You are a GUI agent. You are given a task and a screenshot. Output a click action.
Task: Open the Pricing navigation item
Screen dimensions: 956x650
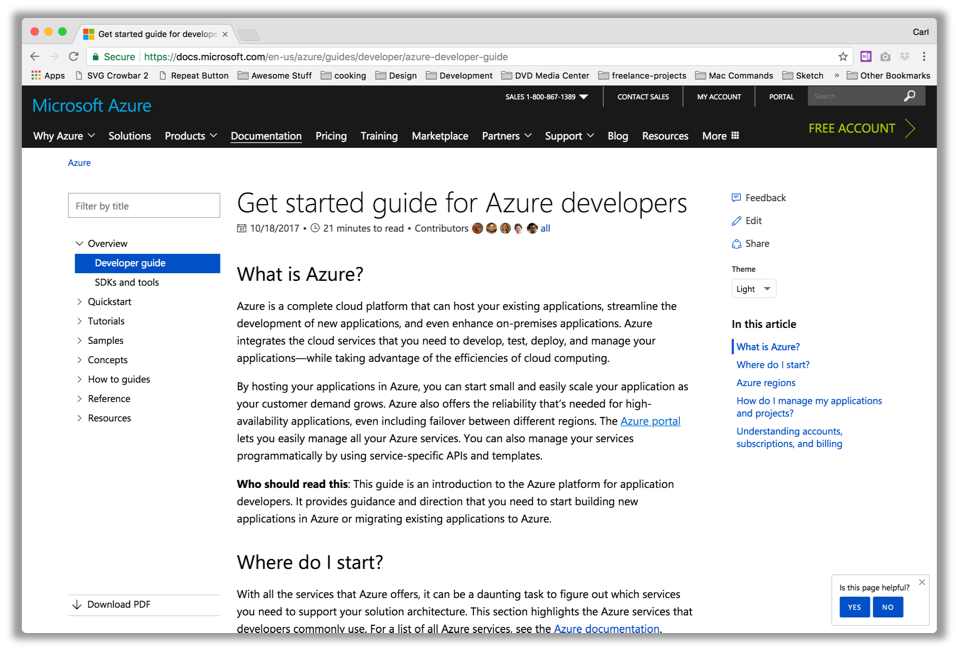[x=331, y=135]
